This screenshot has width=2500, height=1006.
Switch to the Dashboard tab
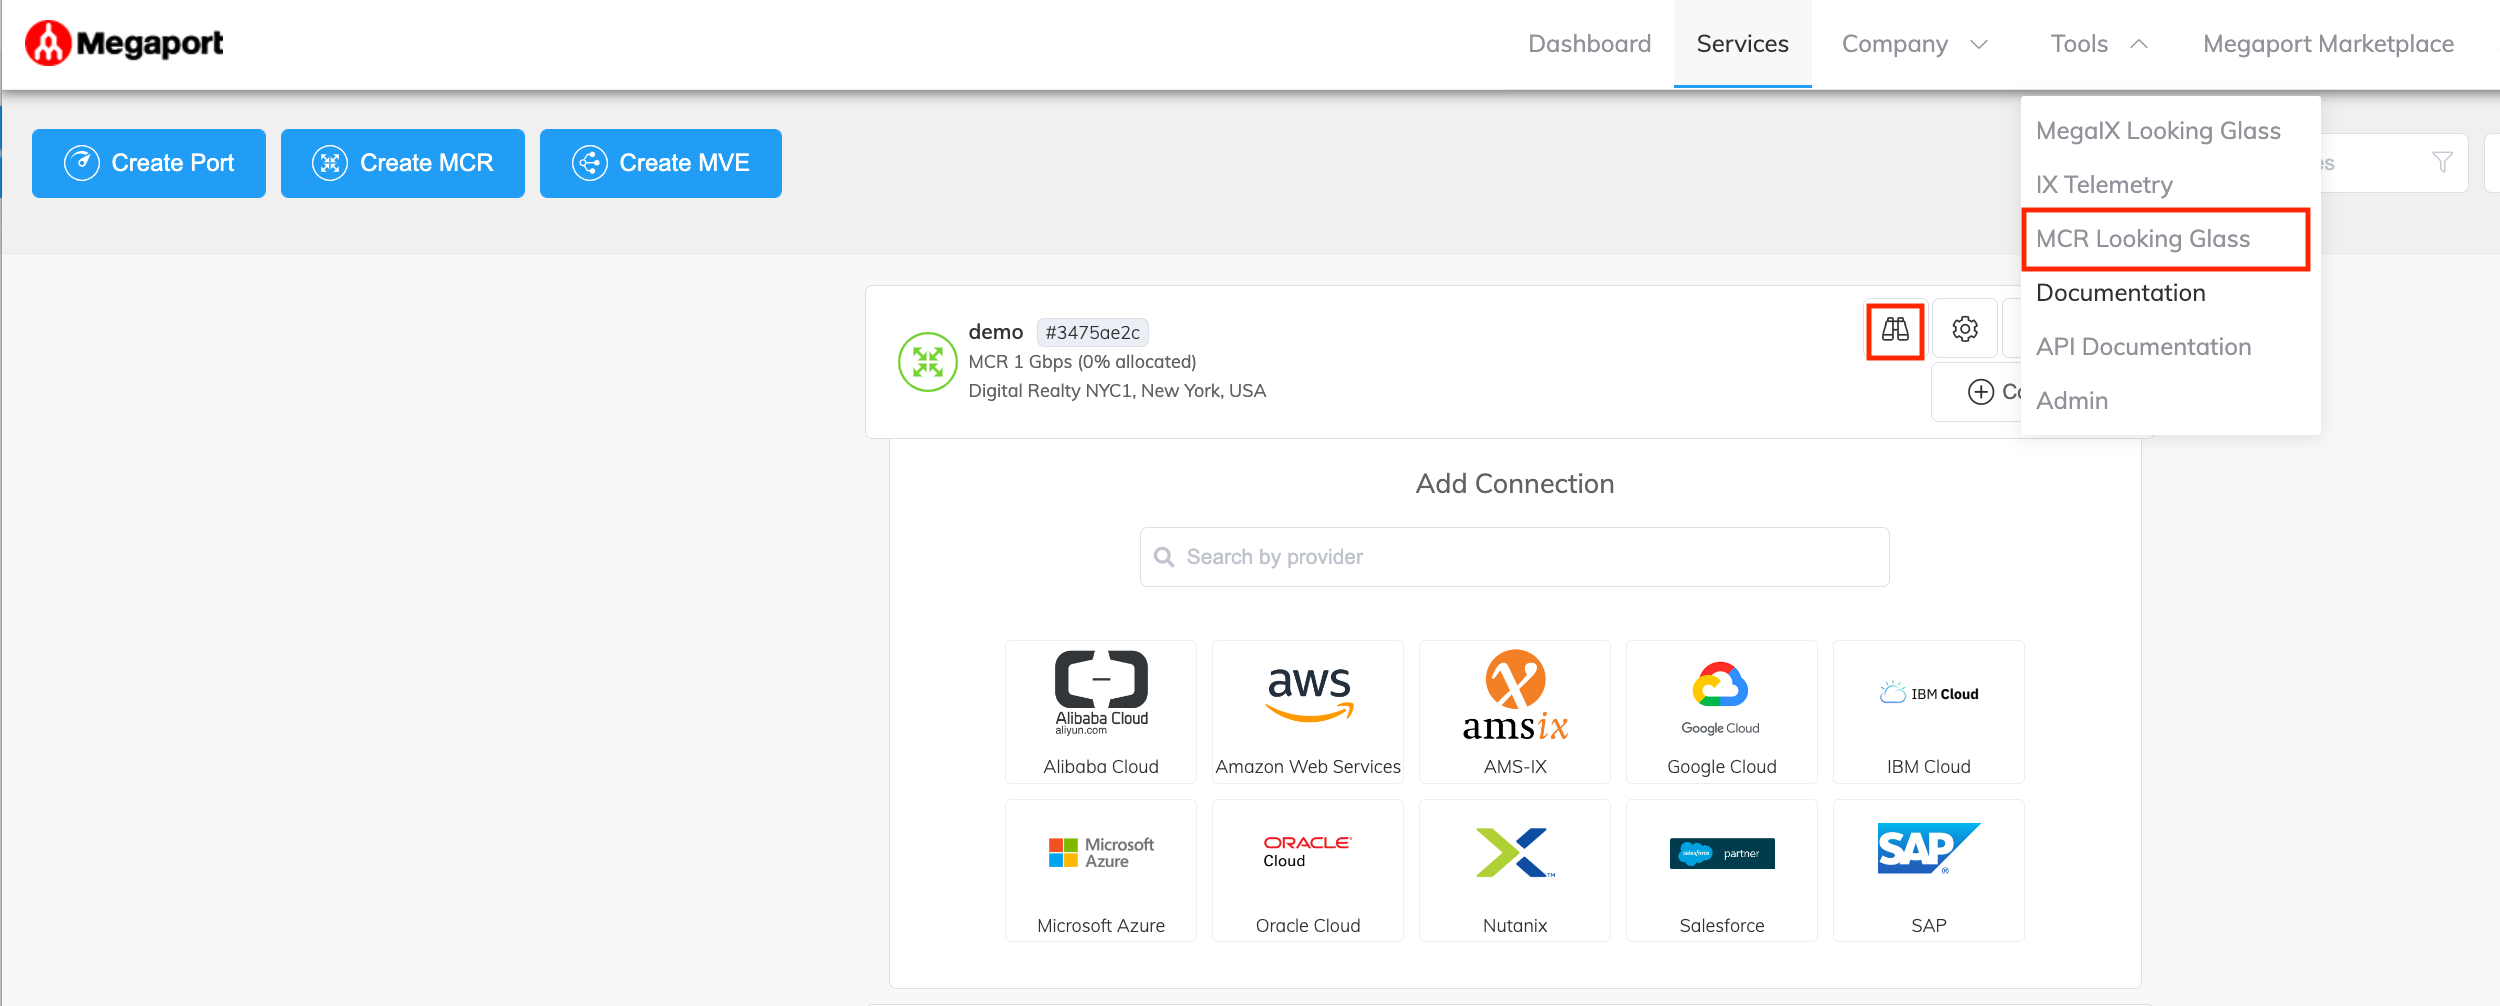pos(1589,44)
